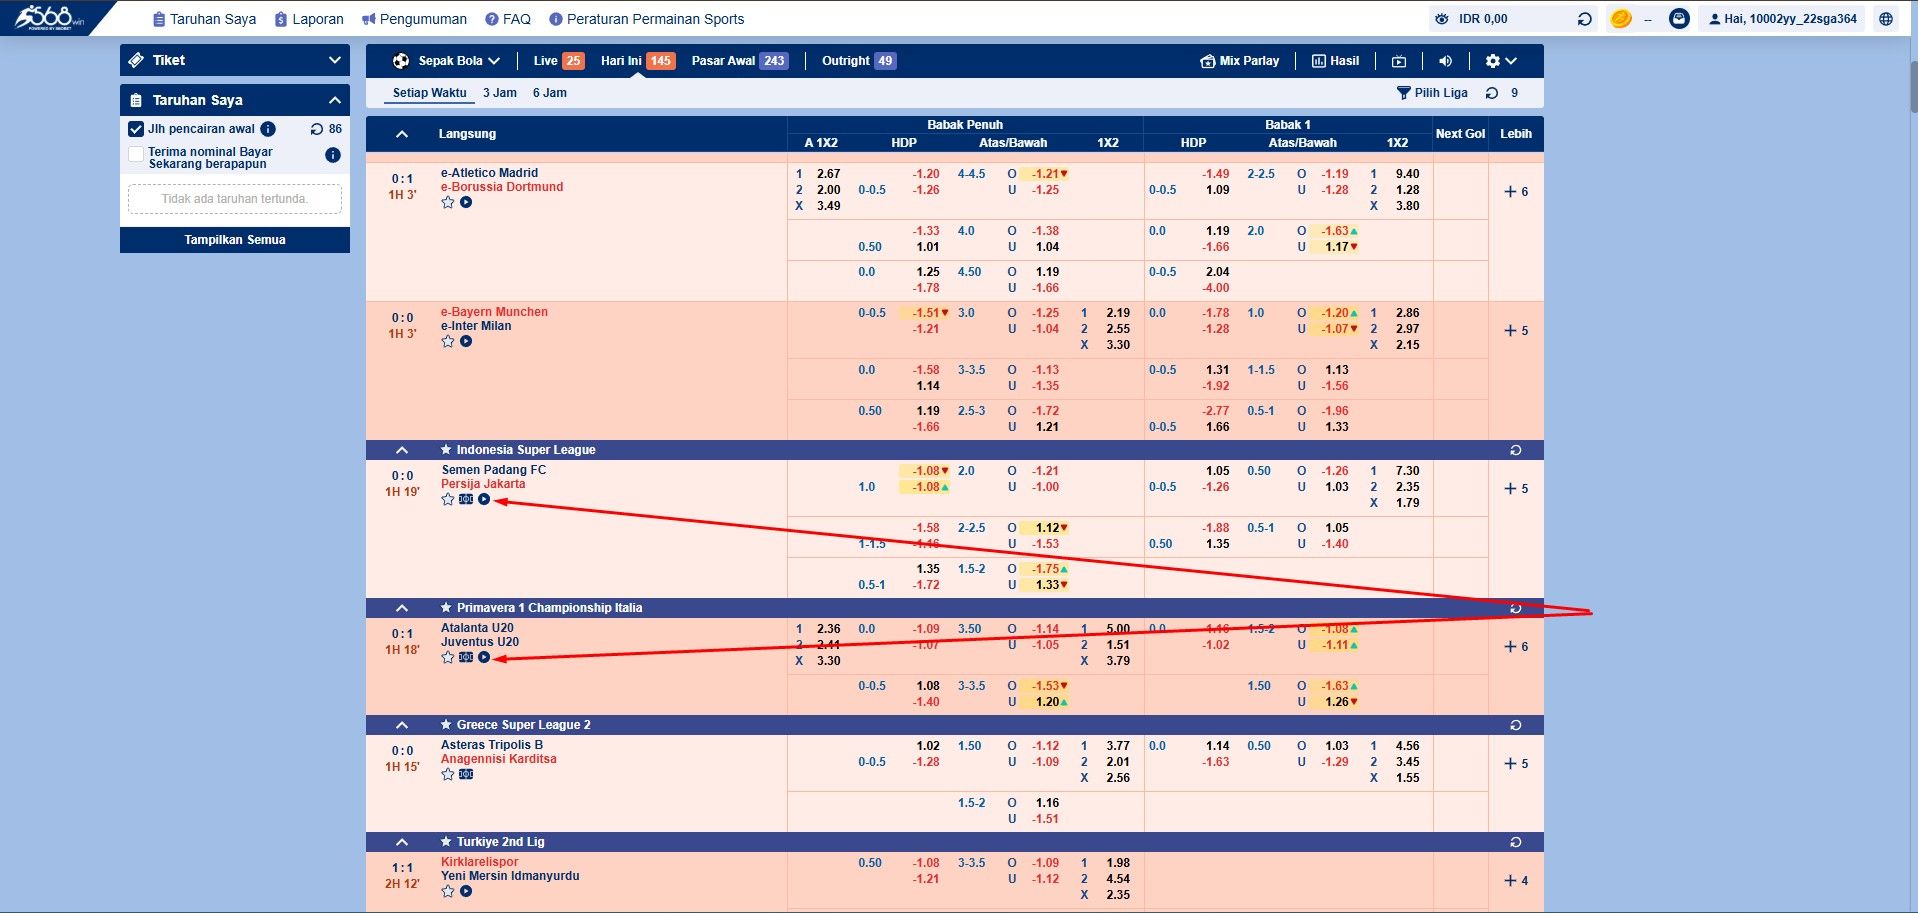Open Taruhan Saya in the top menu
The width and height of the screenshot is (1918, 913).
point(204,19)
